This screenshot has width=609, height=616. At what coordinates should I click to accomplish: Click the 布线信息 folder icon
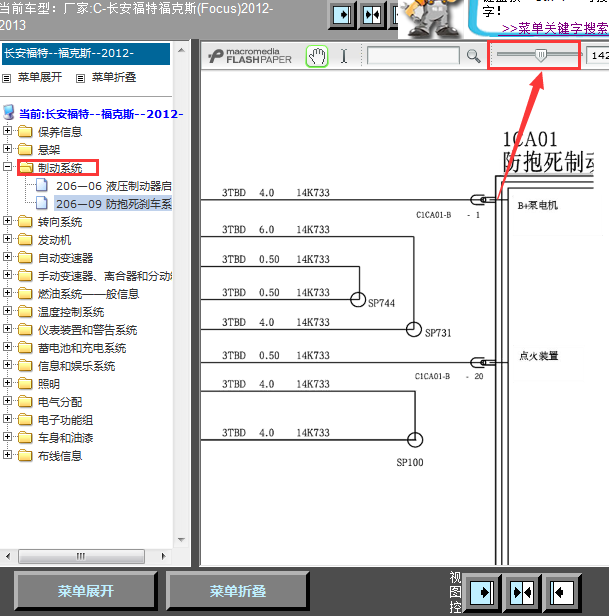pyautogui.click(x=25, y=455)
